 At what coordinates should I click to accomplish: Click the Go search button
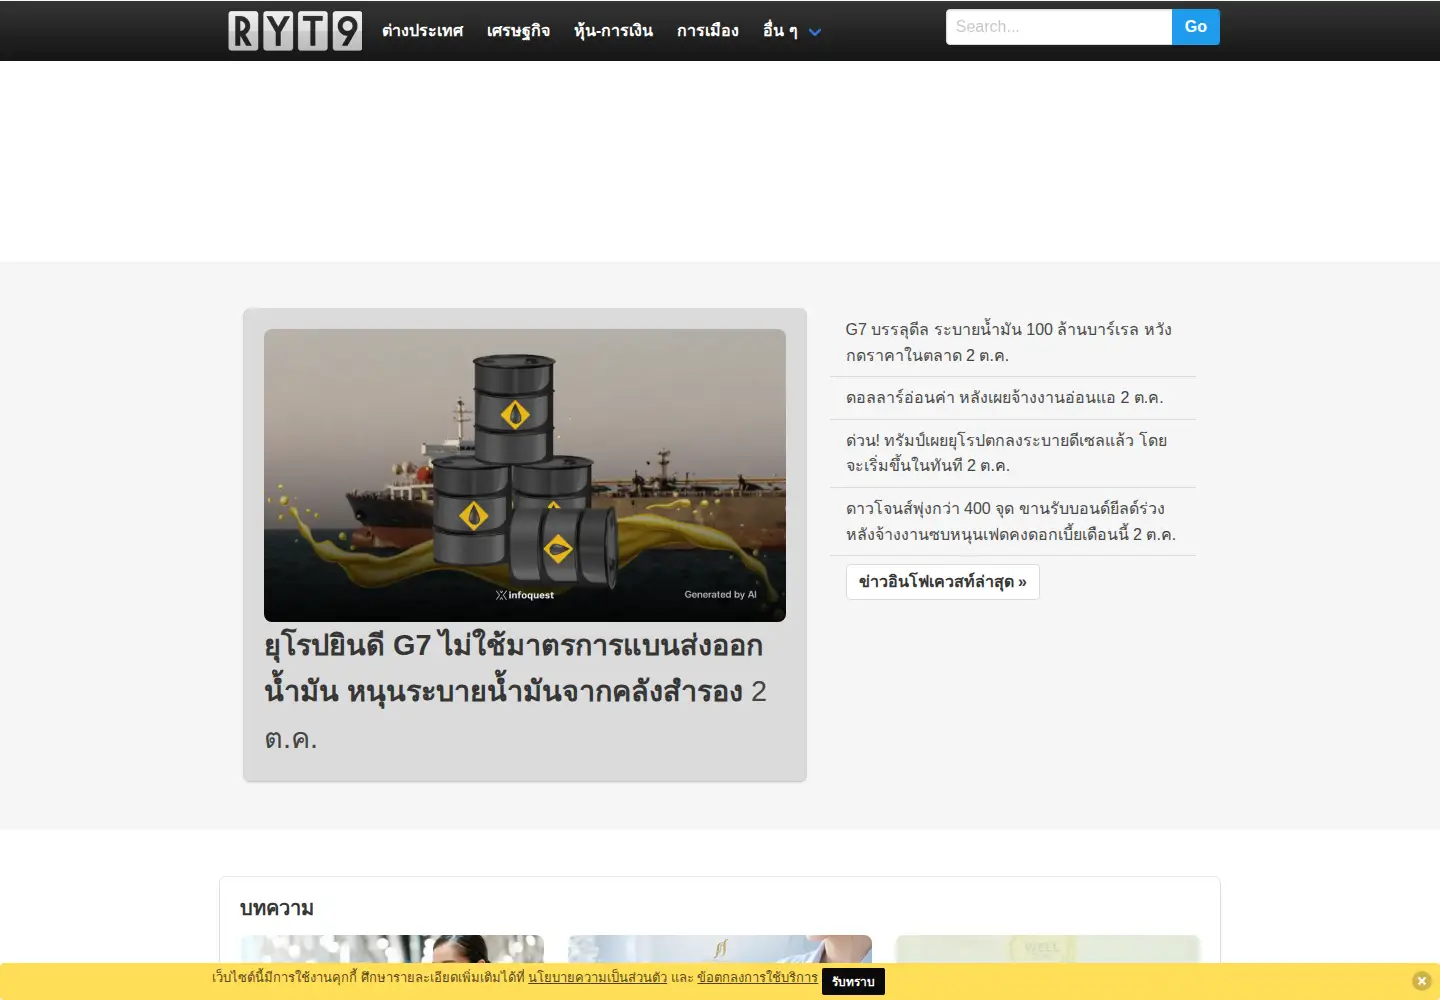tap(1196, 27)
